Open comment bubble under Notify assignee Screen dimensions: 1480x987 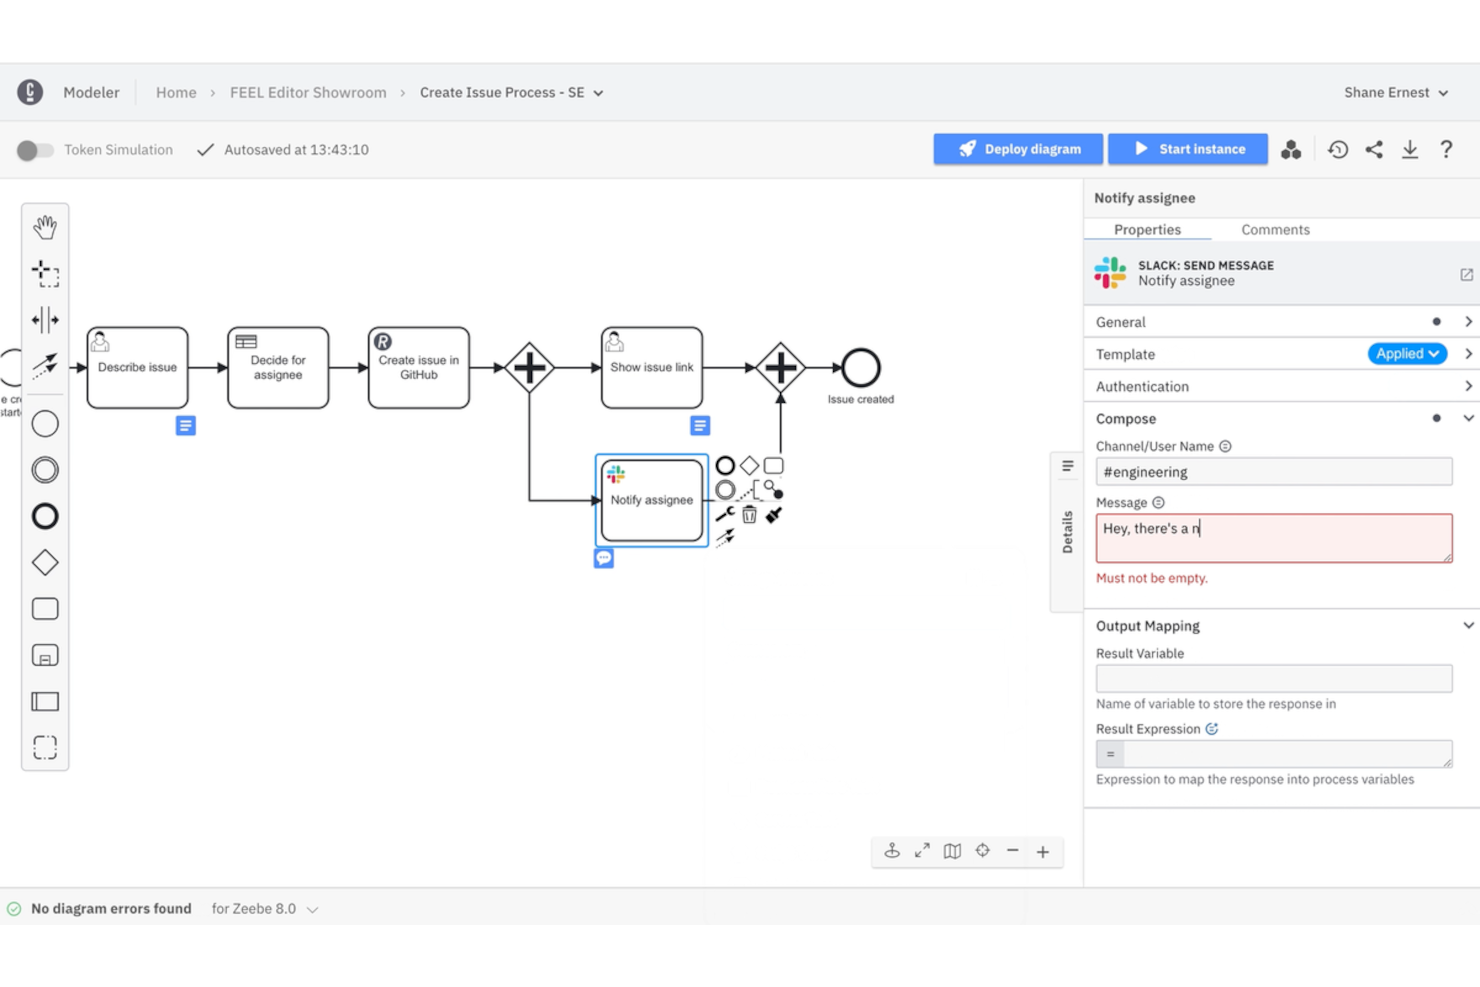603,559
